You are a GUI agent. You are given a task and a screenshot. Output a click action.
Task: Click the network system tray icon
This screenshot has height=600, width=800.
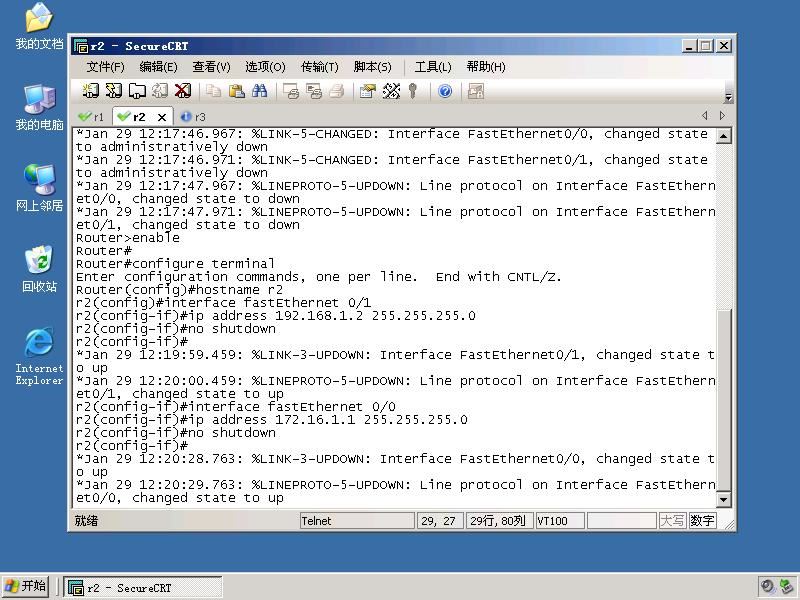coord(786,587)
